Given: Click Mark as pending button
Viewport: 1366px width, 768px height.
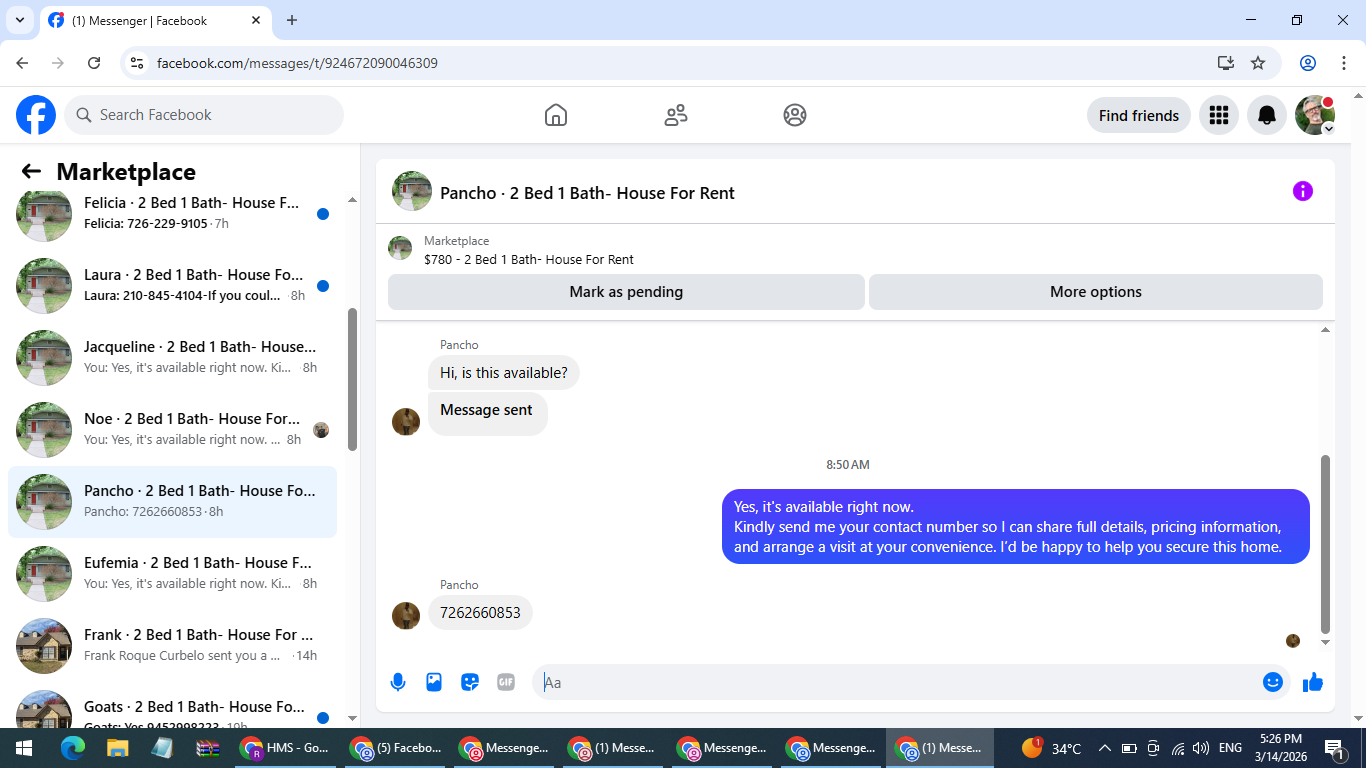Looking at the screenshot, I should click(626, 292).
